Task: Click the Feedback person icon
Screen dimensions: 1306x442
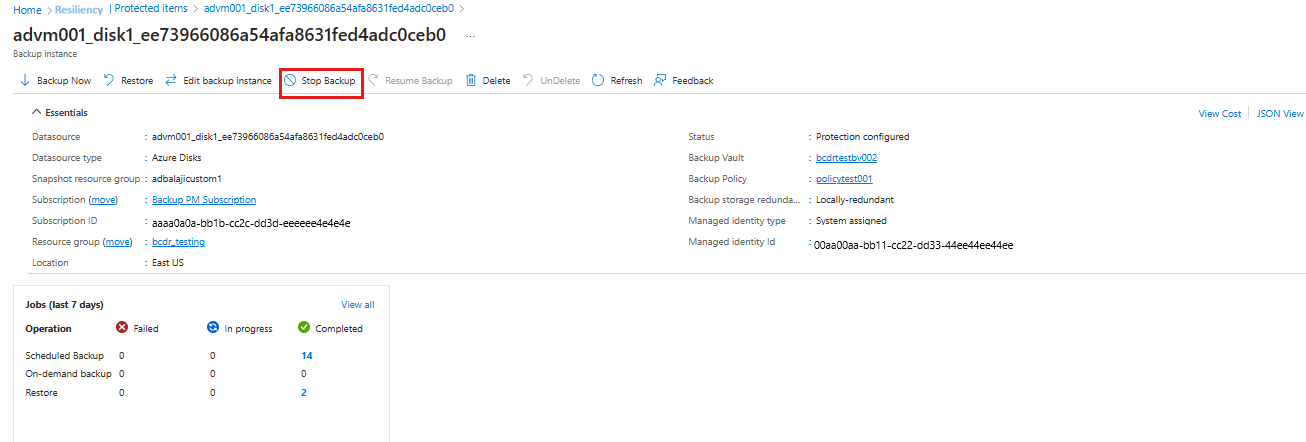Action: tap(660, 81)
